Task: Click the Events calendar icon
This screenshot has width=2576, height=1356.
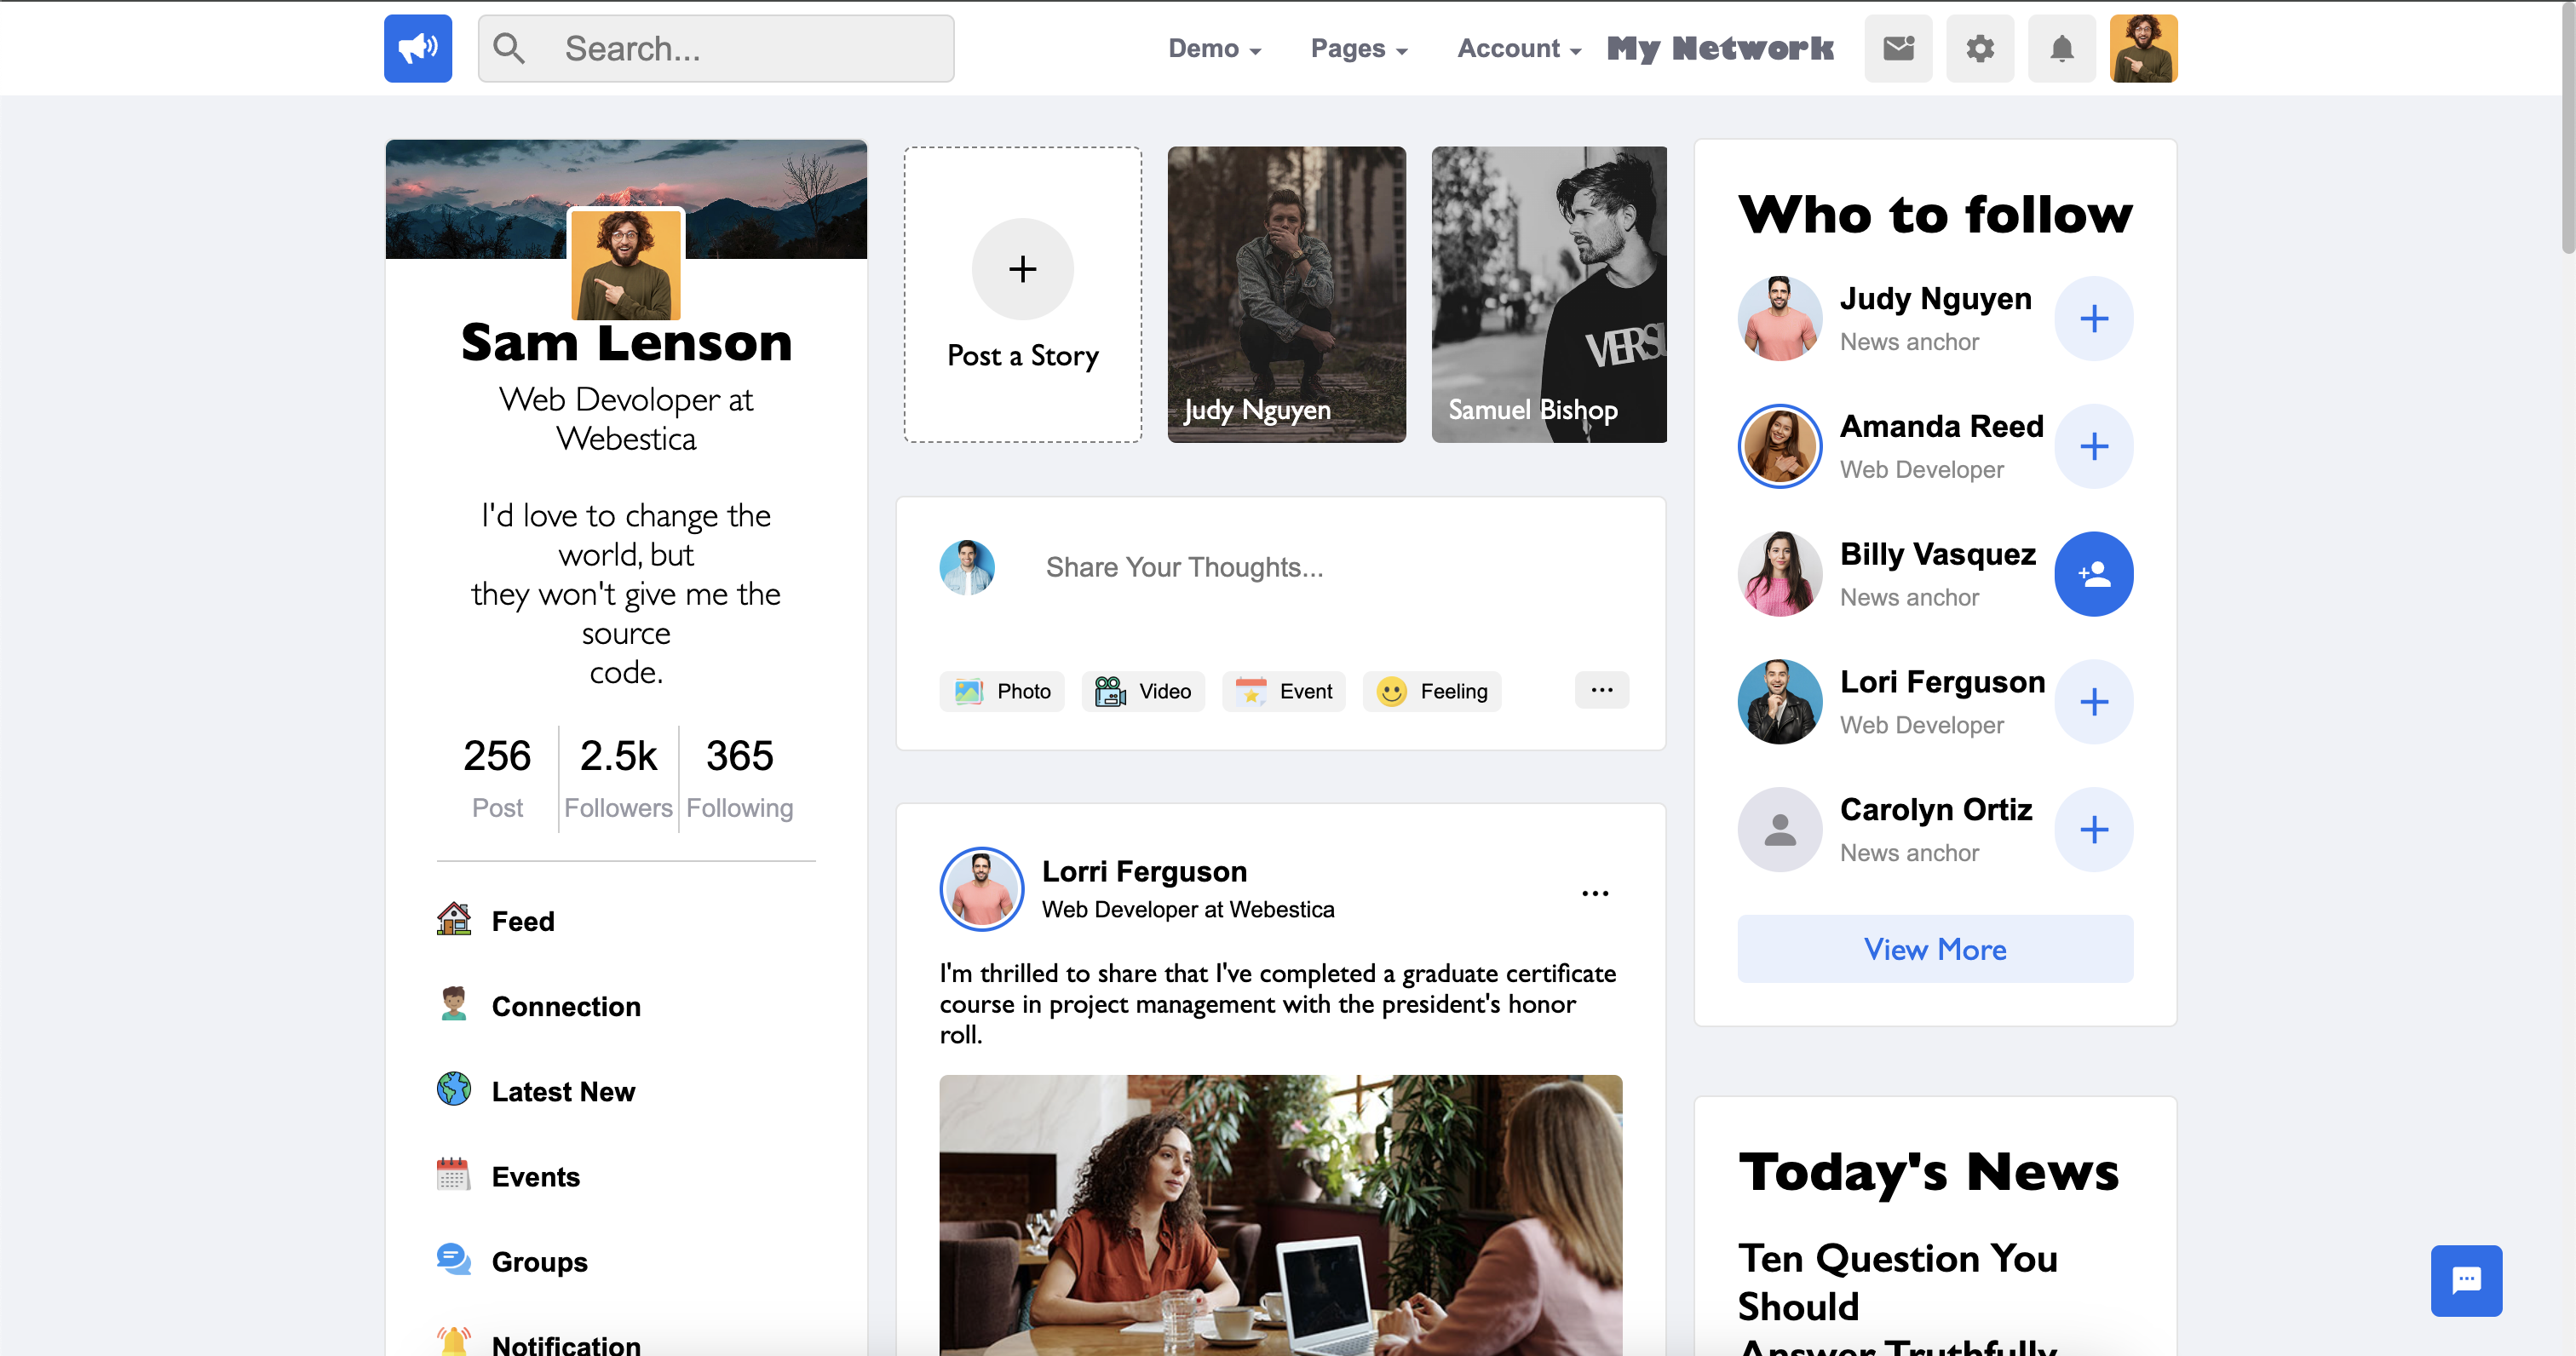Action: [x=454, y=1174]
